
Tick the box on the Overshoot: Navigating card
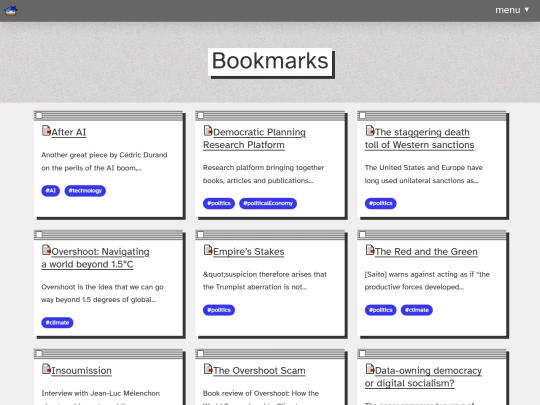39,235
